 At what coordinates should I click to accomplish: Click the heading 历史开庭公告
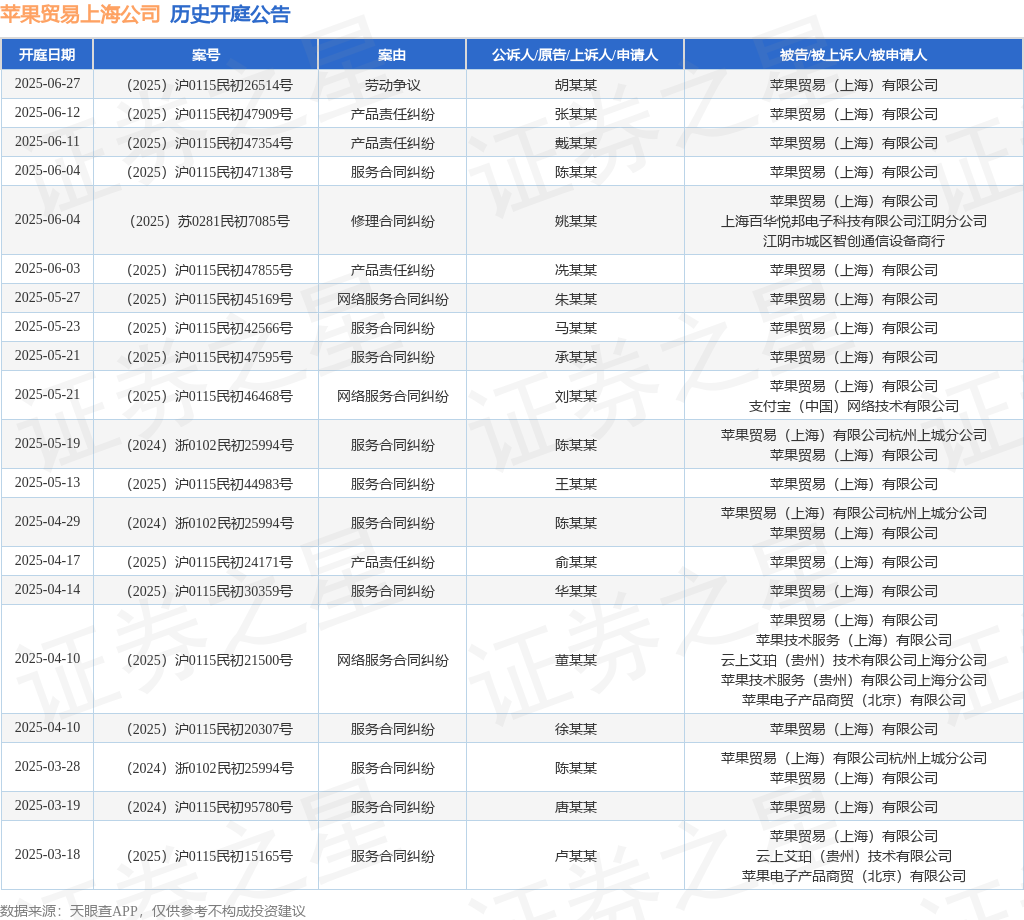click(x=230, y=14)
